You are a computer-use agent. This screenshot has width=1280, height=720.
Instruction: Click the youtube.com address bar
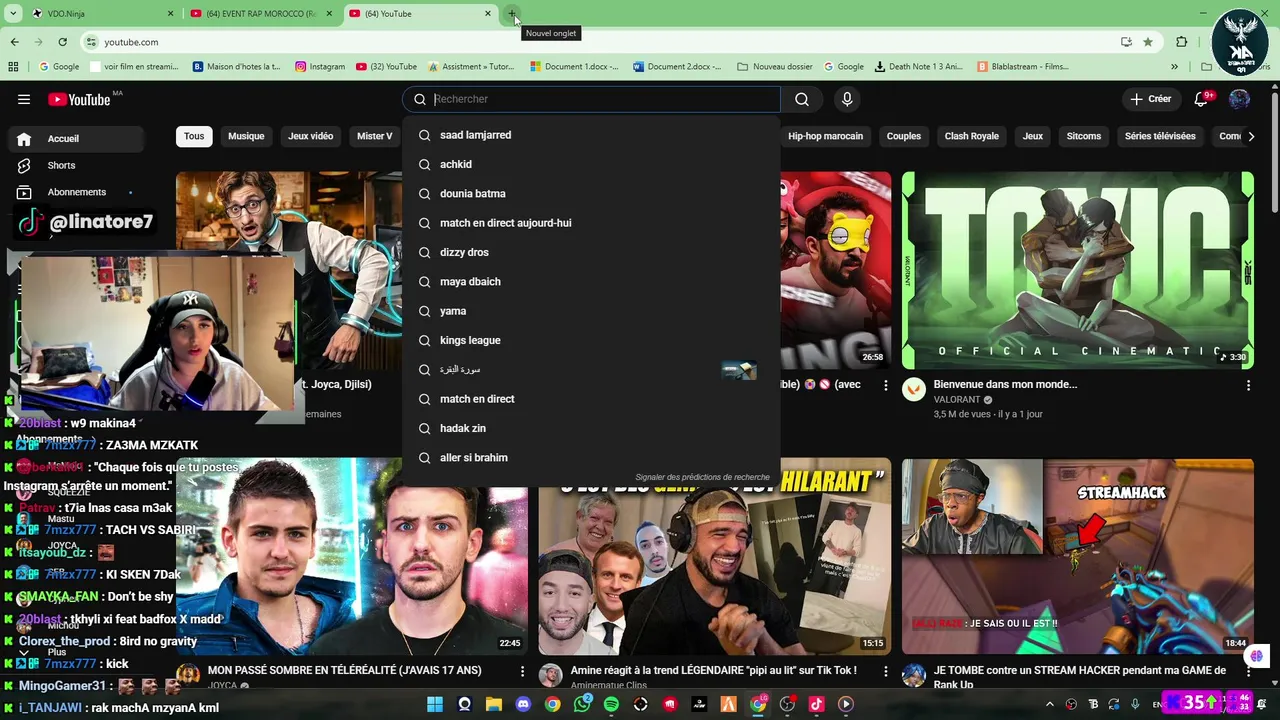click(x=600, y=42)
